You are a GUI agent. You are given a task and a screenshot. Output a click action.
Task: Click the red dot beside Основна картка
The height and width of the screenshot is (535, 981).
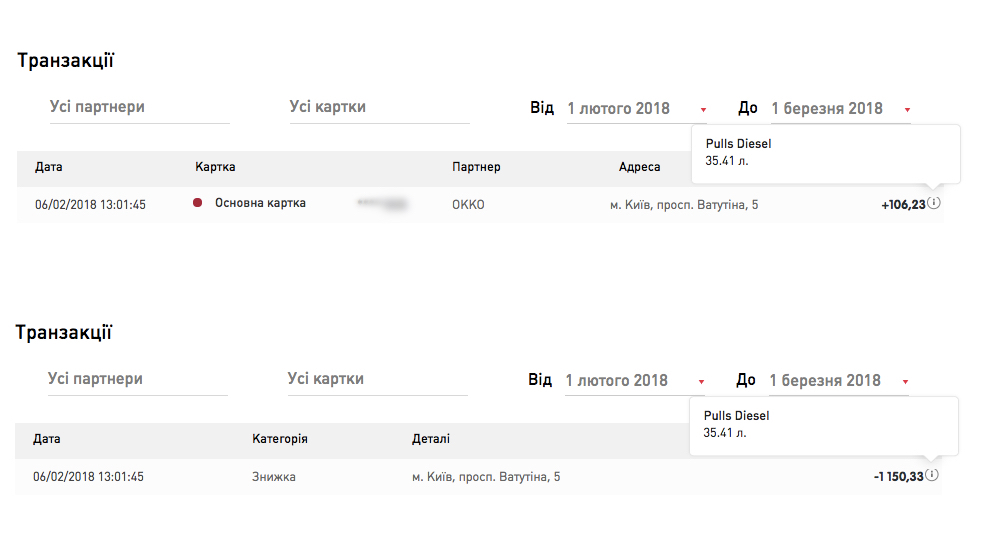[x=198, y=203]
